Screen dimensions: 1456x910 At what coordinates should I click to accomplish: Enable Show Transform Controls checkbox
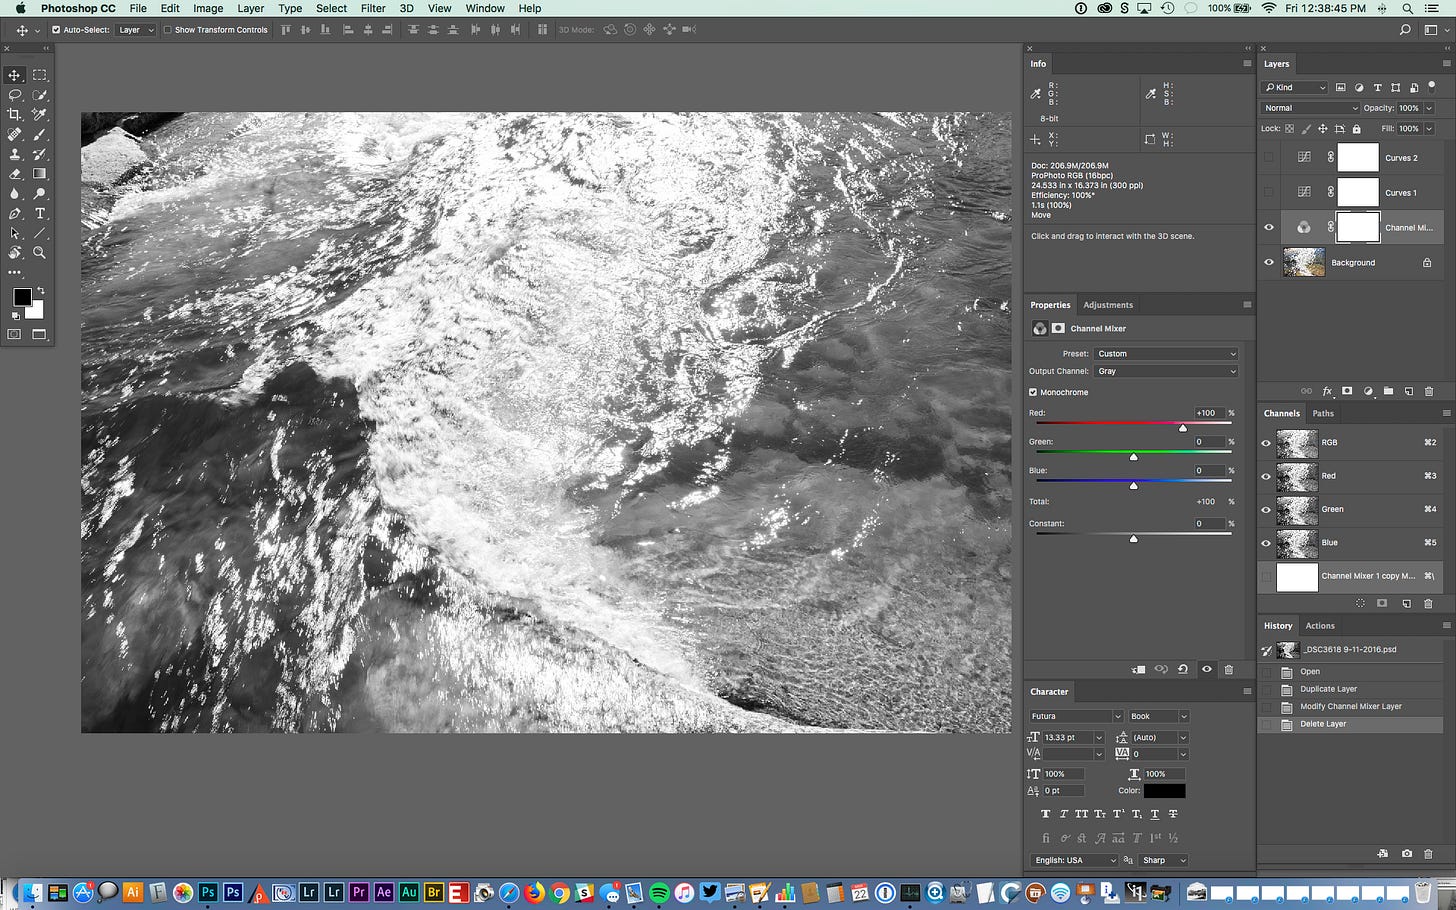[168, 30]
